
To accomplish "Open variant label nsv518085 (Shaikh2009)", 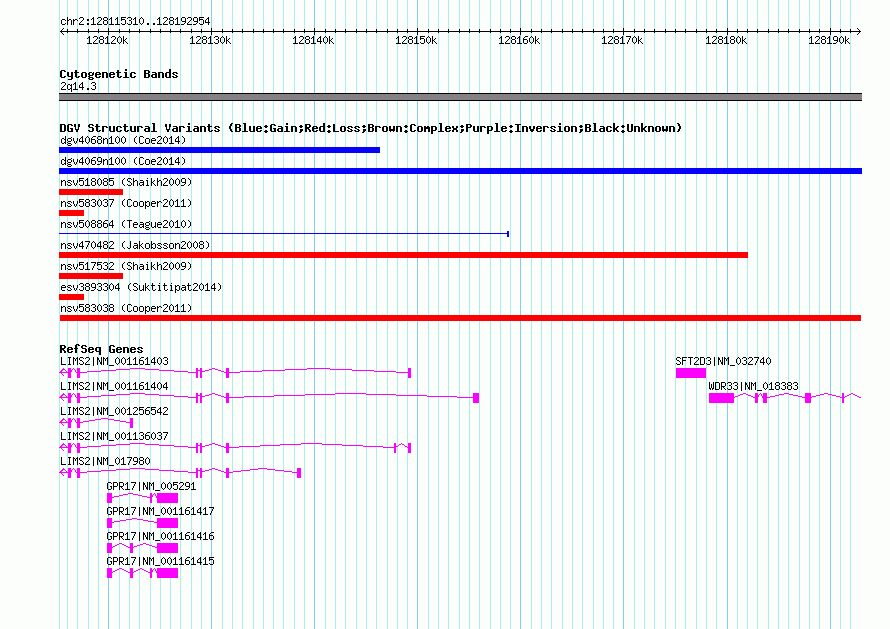I will 126,182.
